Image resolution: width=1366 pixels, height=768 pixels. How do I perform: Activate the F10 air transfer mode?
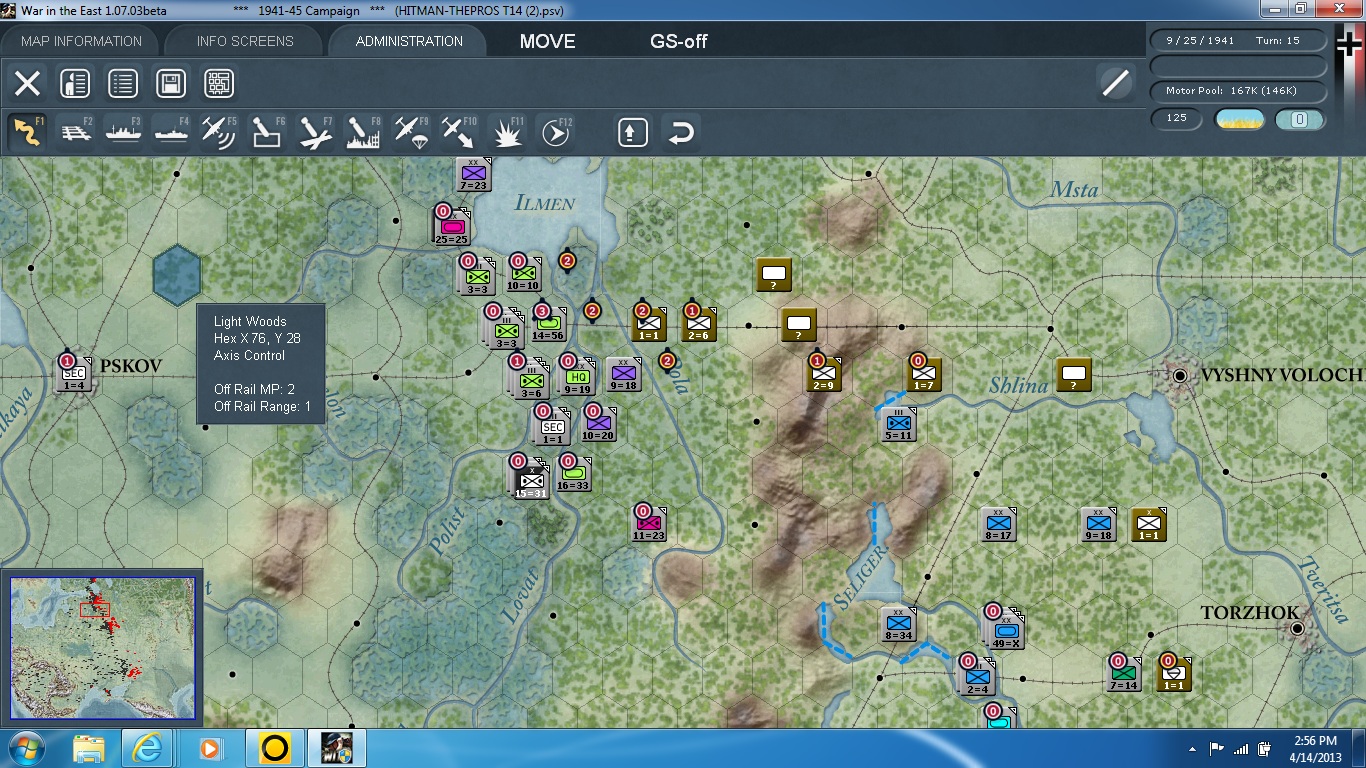(460, 132)
